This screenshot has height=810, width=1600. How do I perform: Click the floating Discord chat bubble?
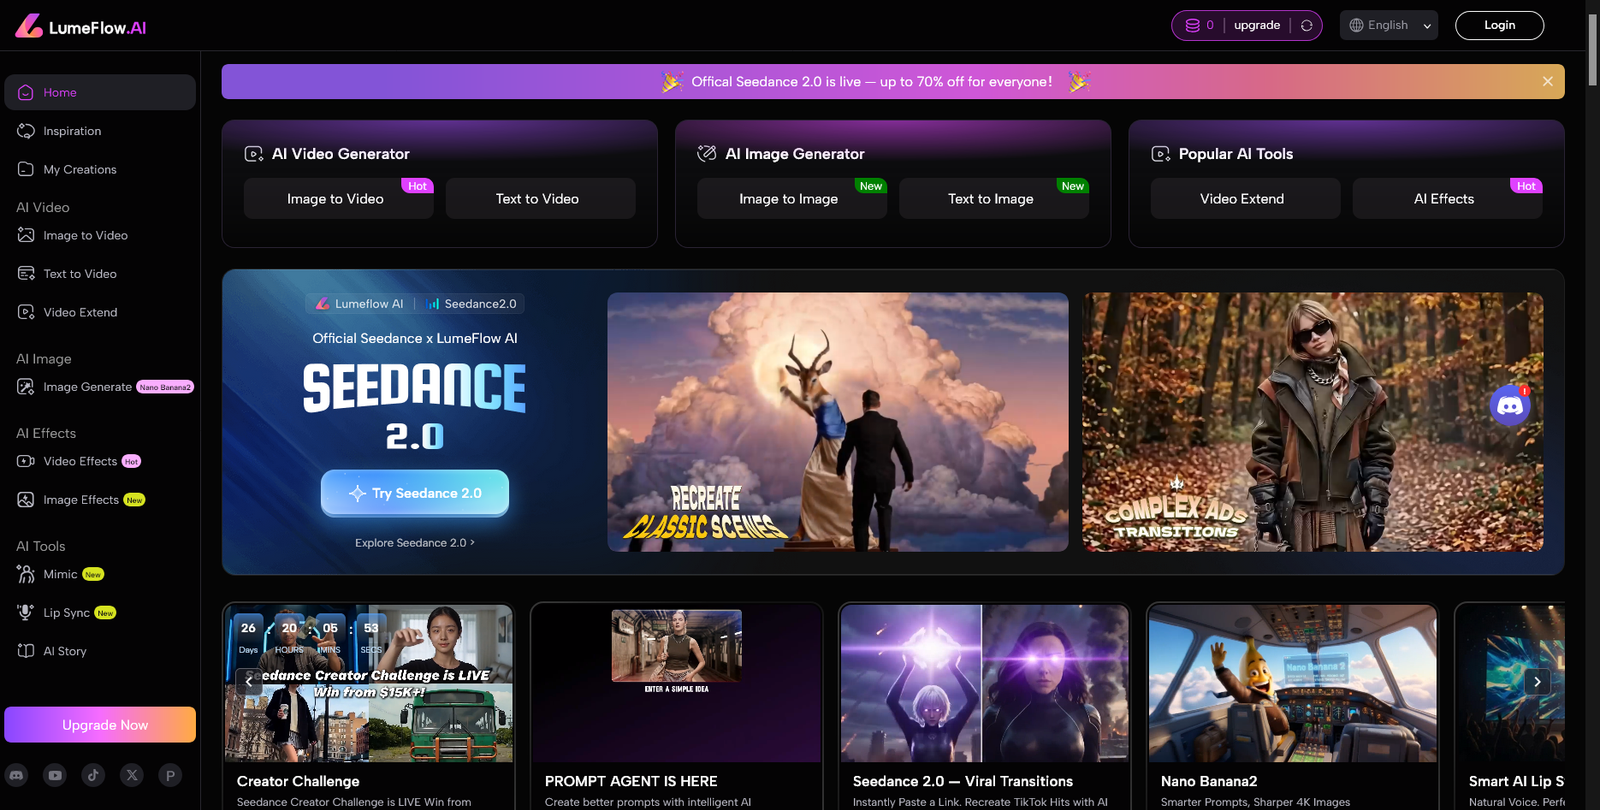pos(1510,406)
